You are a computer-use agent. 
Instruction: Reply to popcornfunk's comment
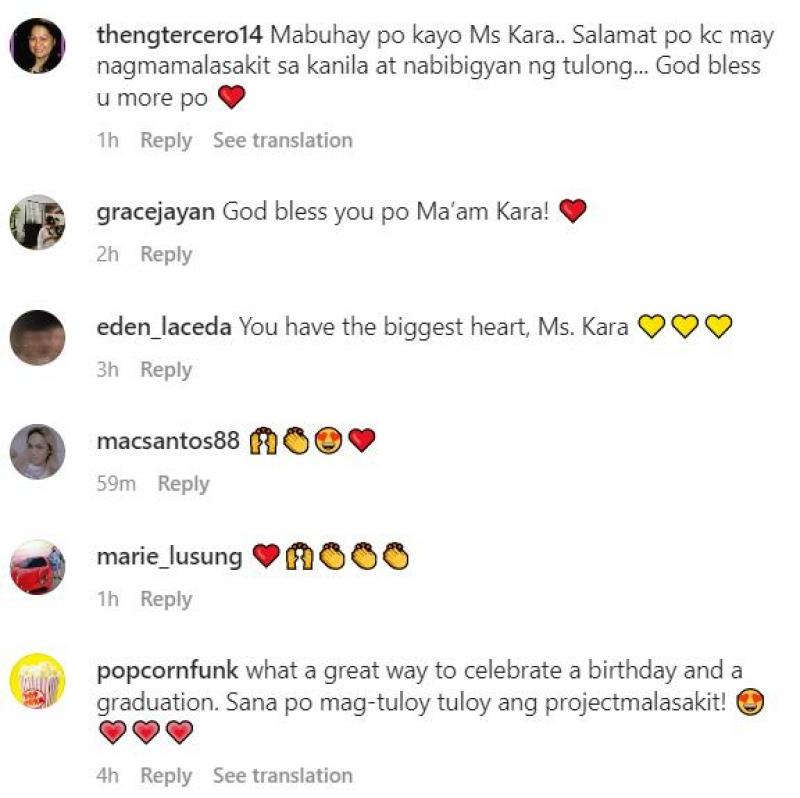click(x=166, y=776)
